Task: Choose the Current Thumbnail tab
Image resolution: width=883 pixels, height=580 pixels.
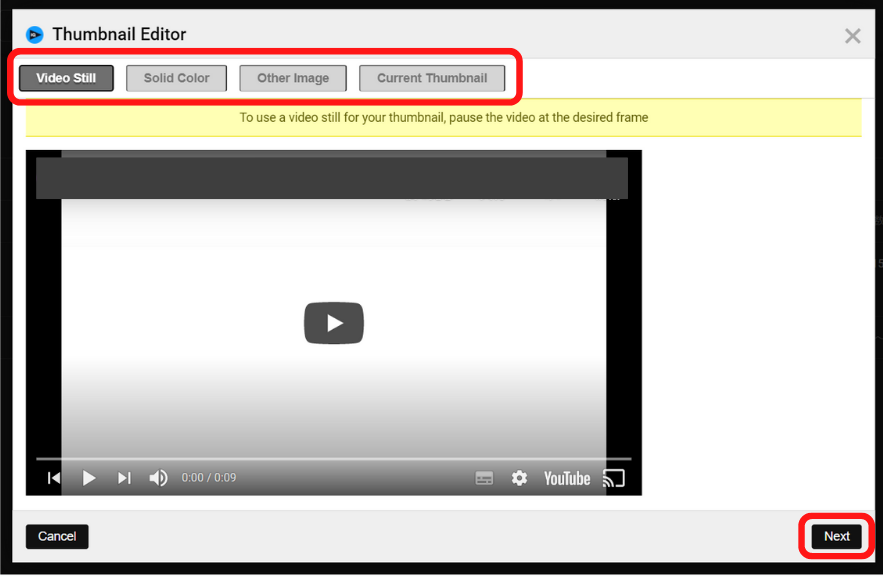Action: 432,78
